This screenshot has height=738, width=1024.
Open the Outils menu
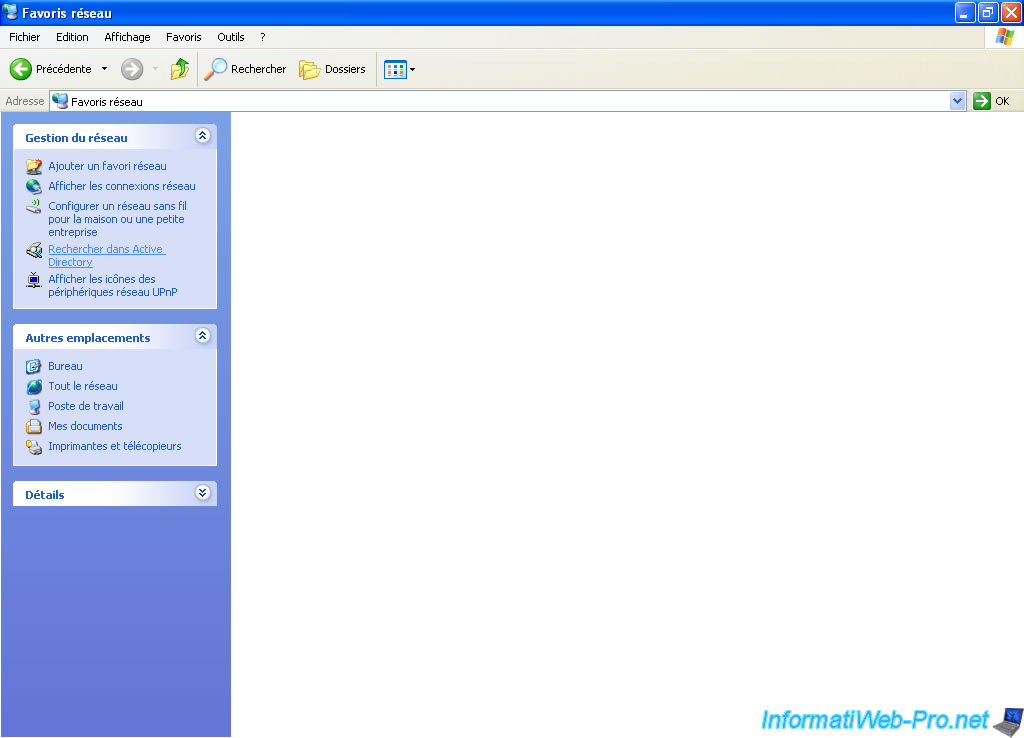(x=230, y=37)
